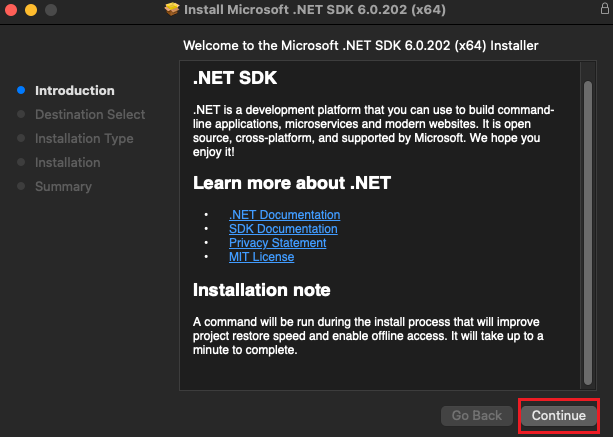Click the package icon in the title bar
Image resolution: width=613 pixels, height=437 pixels.
[172, 10]
